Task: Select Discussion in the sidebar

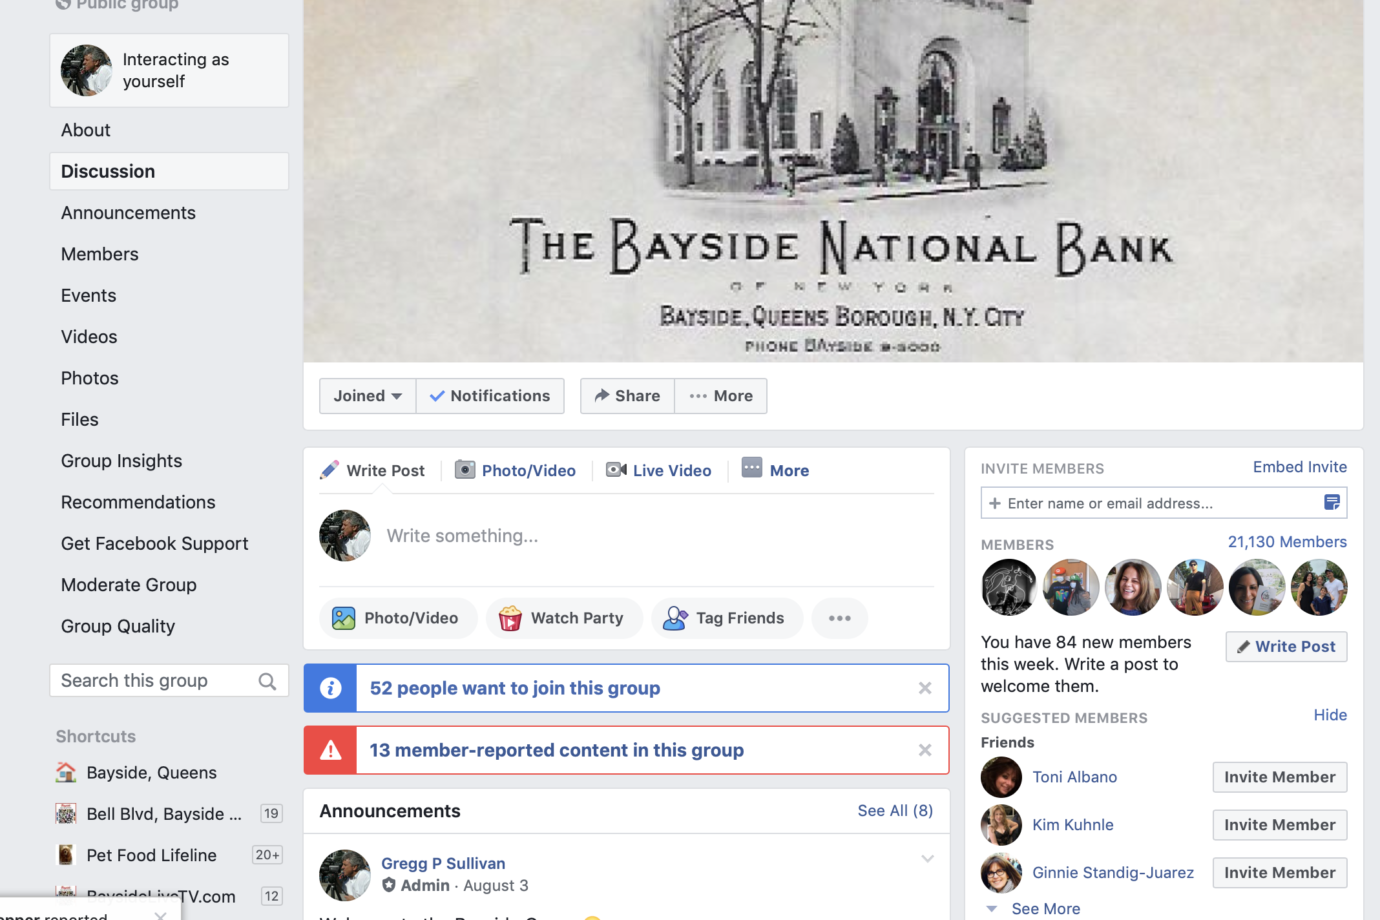Action: (x=169, y=171)
